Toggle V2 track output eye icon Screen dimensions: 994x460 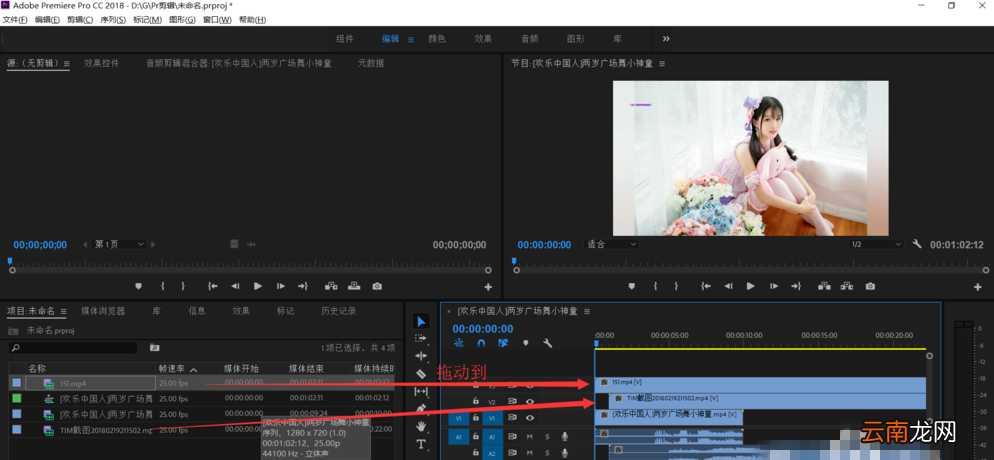point(530,401)
